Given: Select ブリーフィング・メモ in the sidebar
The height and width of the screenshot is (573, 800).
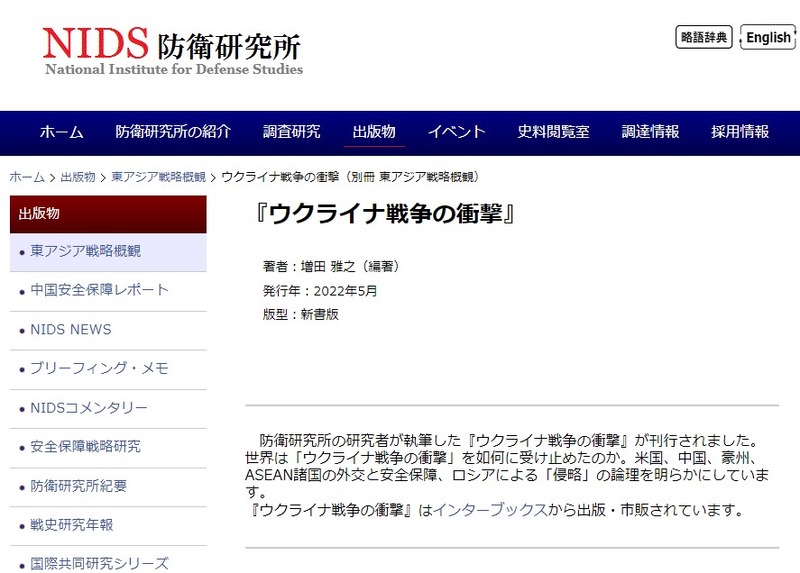Looking at the screenshot, I should coord(100,368).
